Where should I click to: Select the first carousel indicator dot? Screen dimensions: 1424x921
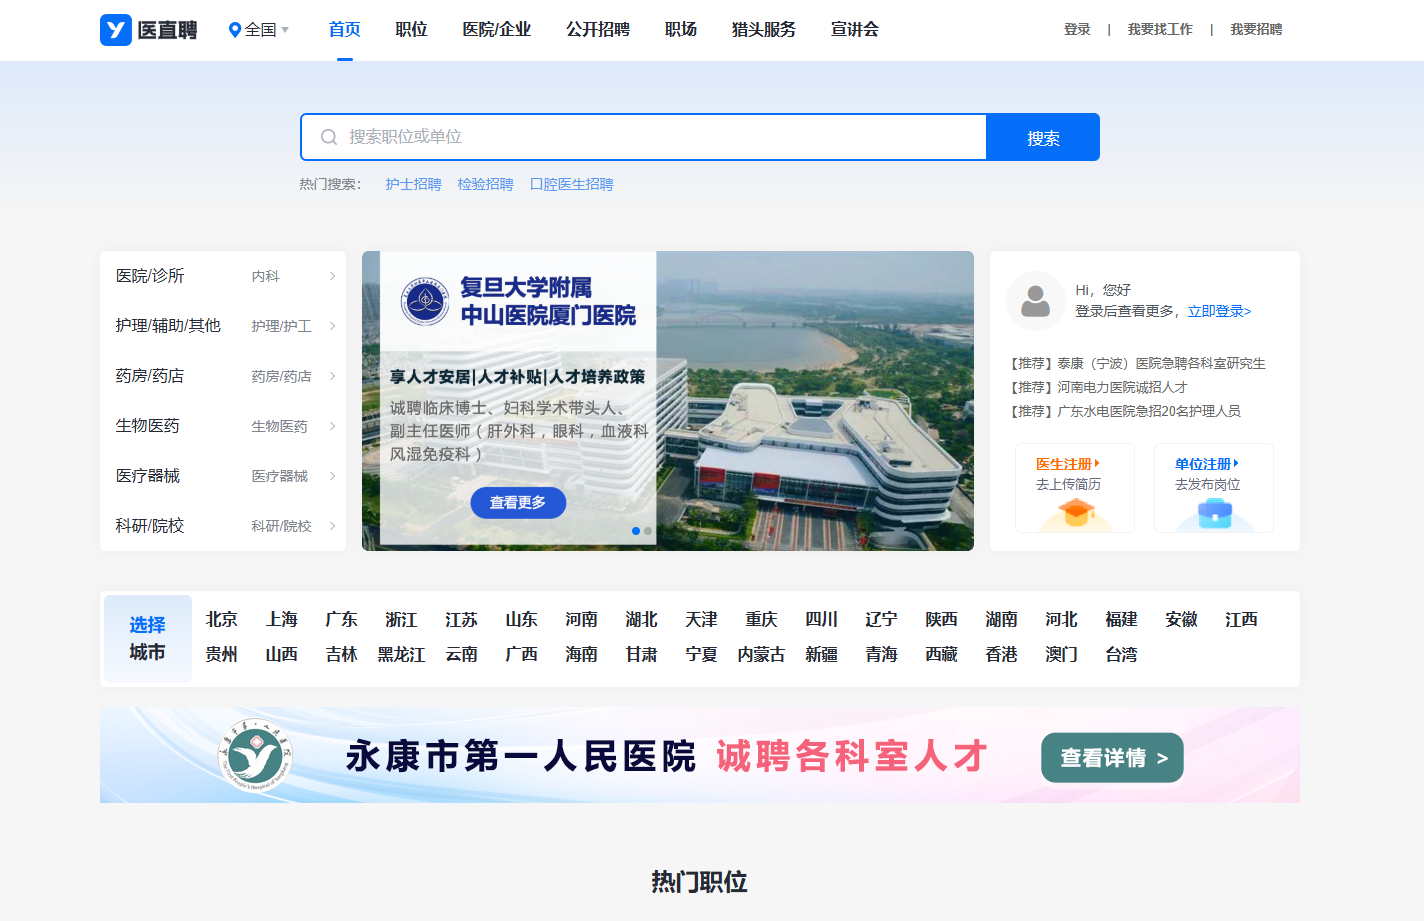636,531
